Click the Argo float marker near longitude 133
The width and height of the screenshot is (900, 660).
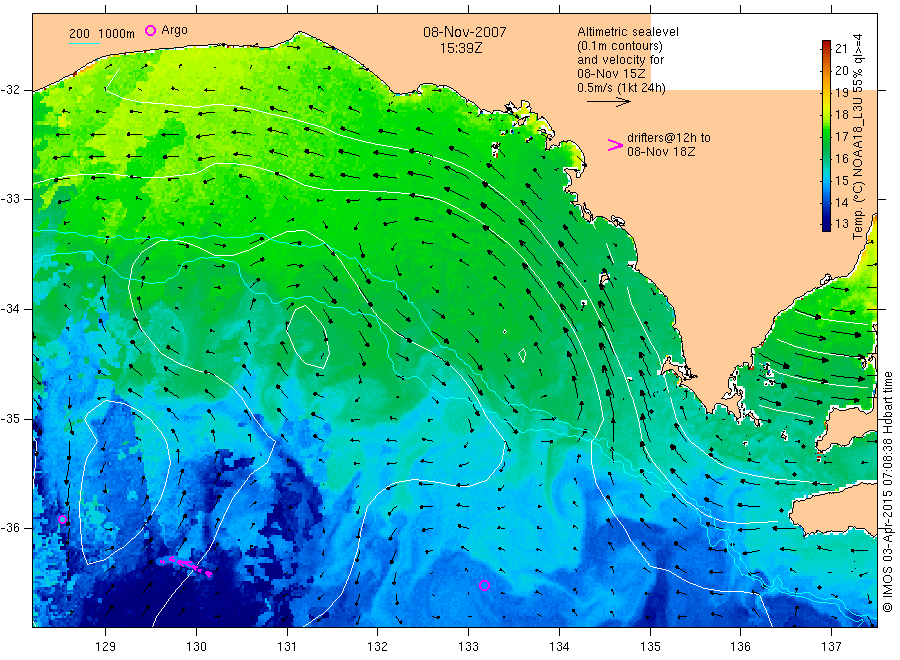(484, 585)
